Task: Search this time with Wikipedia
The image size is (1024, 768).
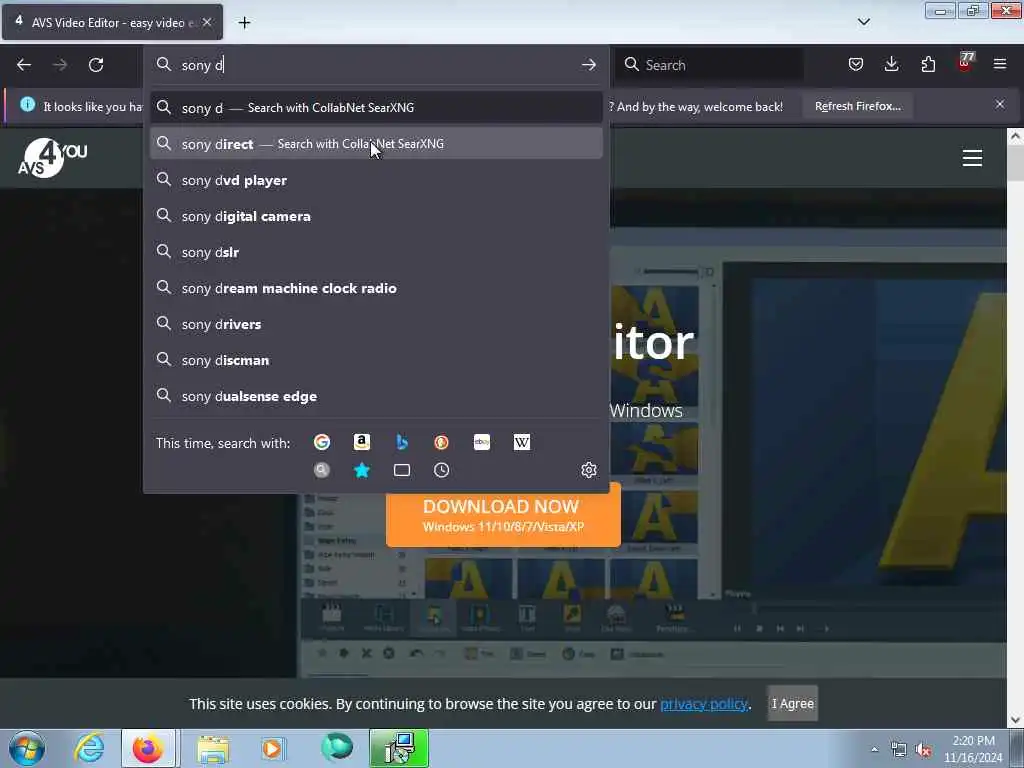Action: click(x=522, y=442)
